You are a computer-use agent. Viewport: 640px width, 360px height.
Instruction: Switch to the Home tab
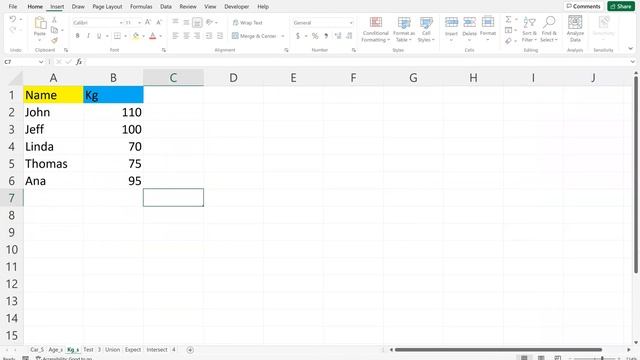click(x=35, y=7)
